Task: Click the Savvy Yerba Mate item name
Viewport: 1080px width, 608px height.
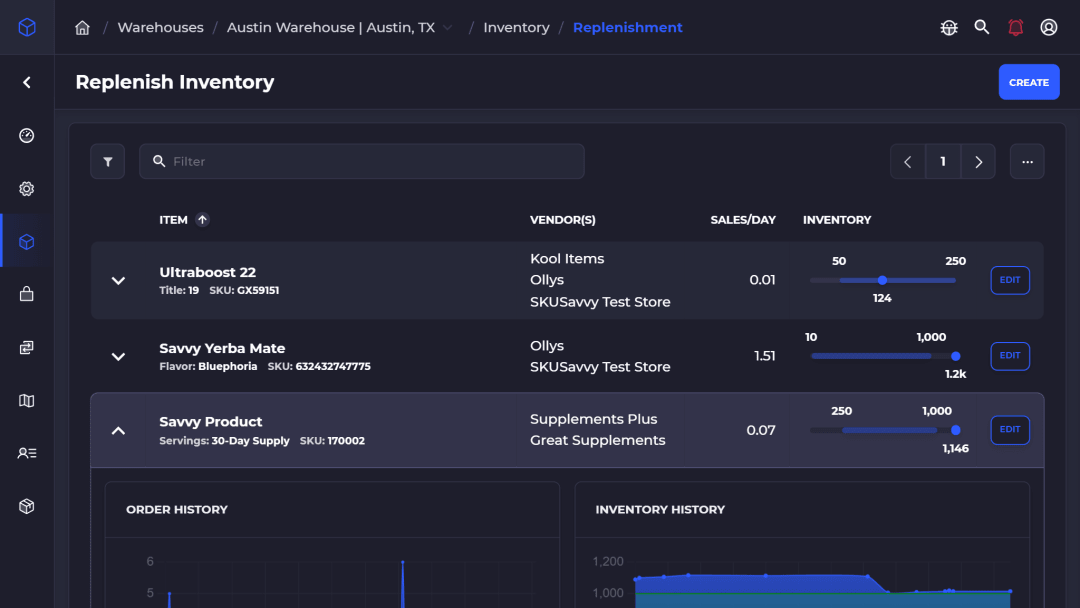Action: click(222, 348)
